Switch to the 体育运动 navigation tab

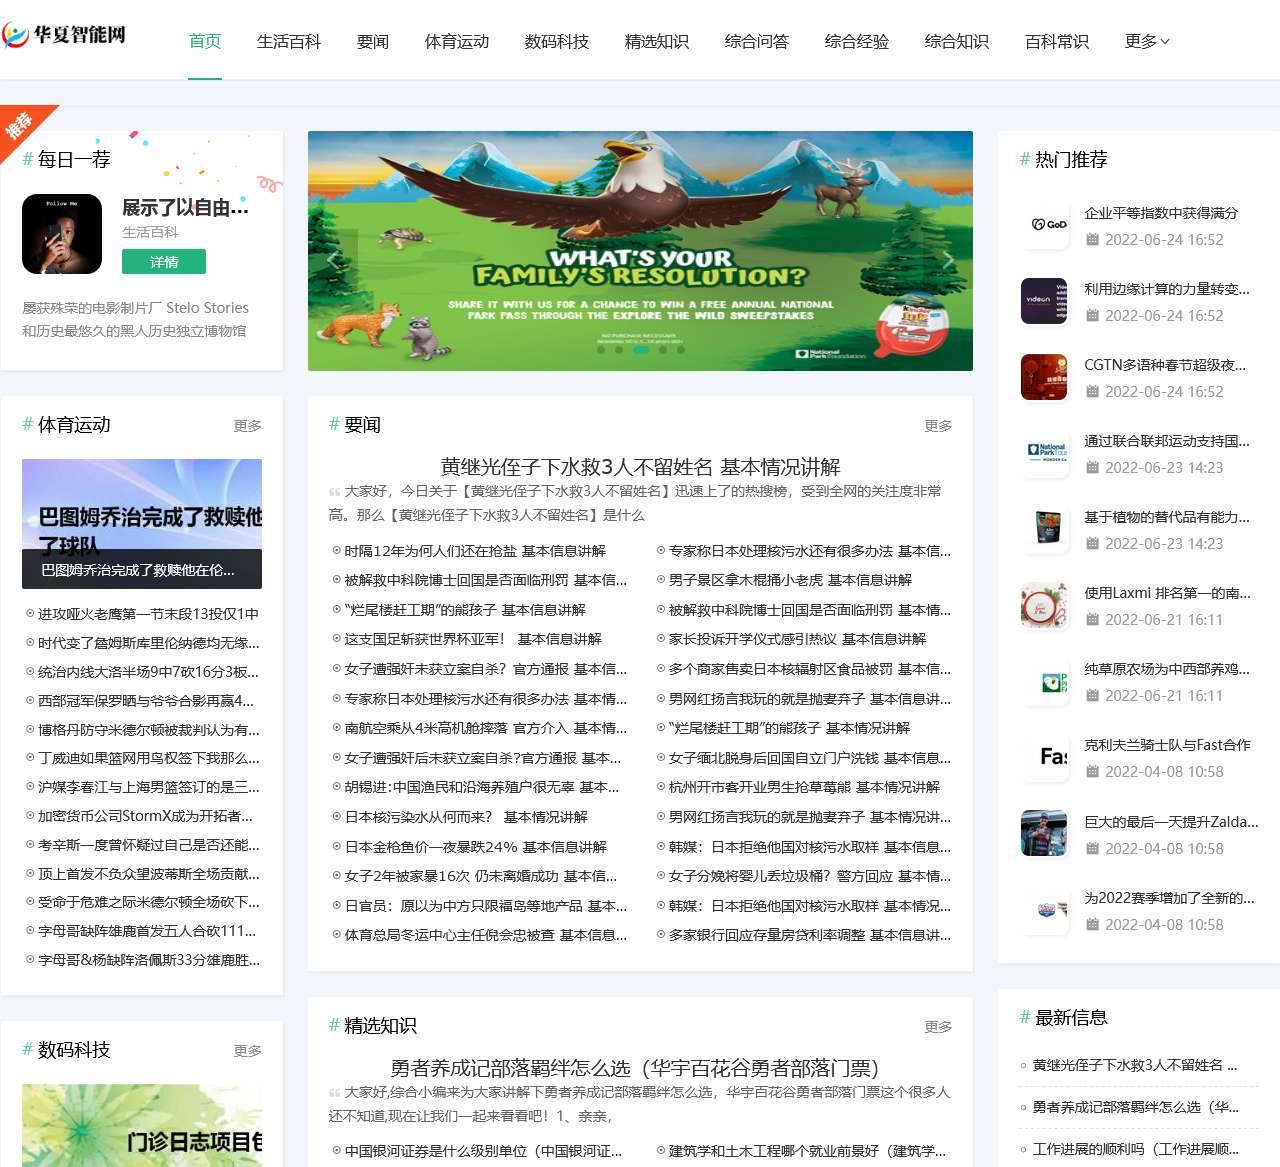point(457,41)
